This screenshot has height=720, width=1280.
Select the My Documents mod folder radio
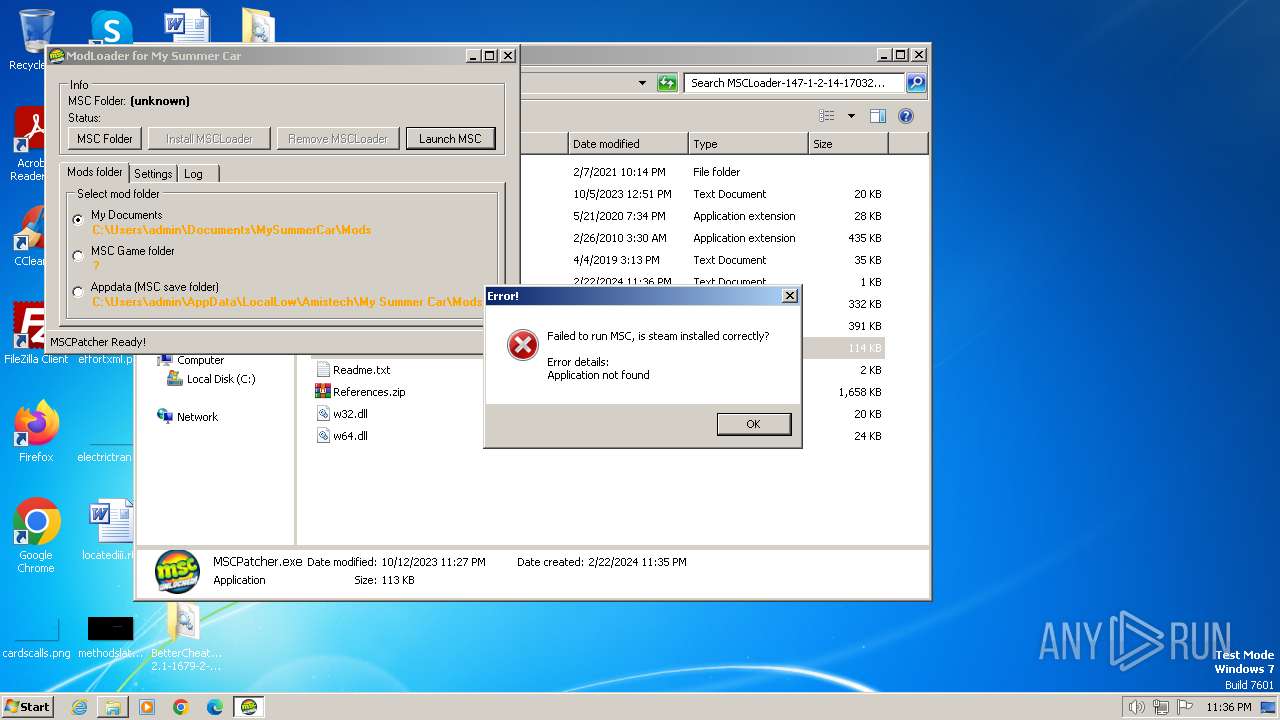(x=79, y=219)
